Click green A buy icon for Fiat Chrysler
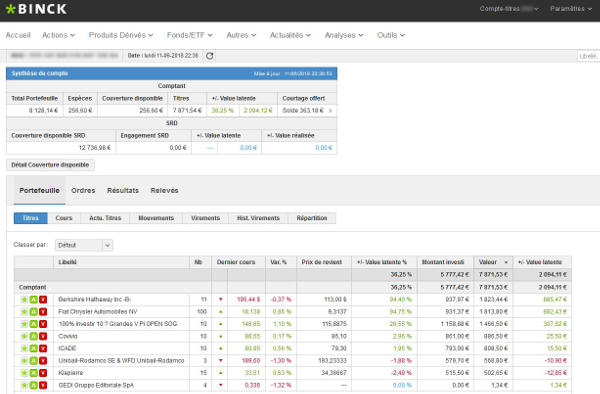The image size is (600, 394). pos(34,312)
